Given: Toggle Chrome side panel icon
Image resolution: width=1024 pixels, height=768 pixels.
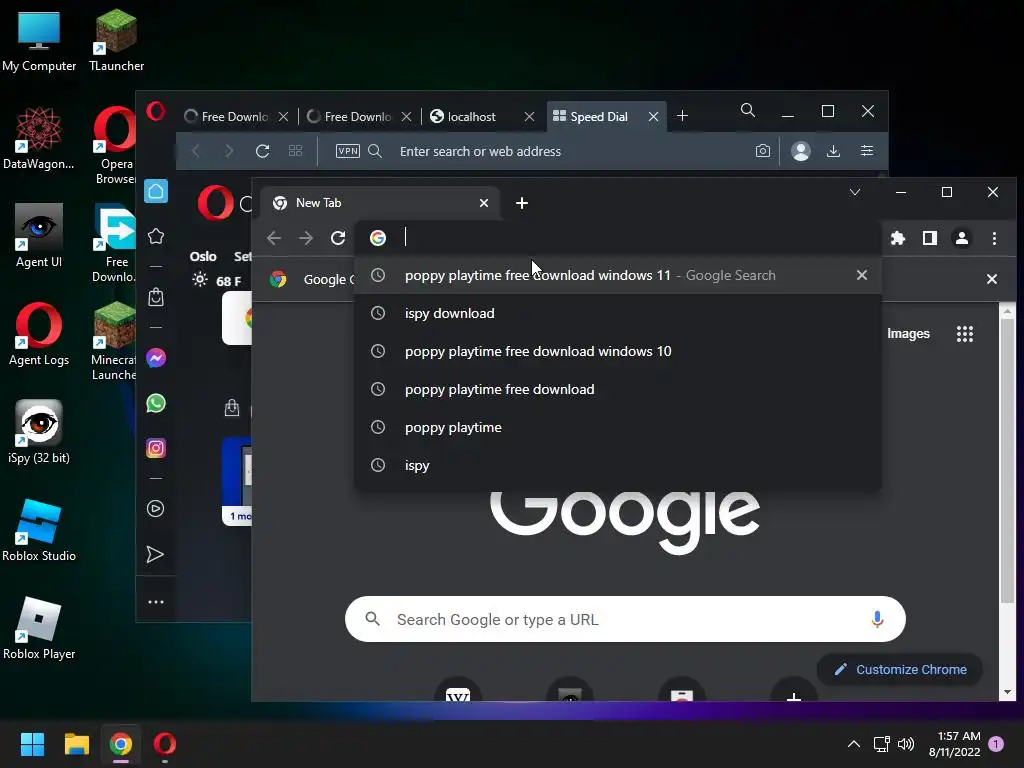Looking at the screenshot, I should click(929, 238).
